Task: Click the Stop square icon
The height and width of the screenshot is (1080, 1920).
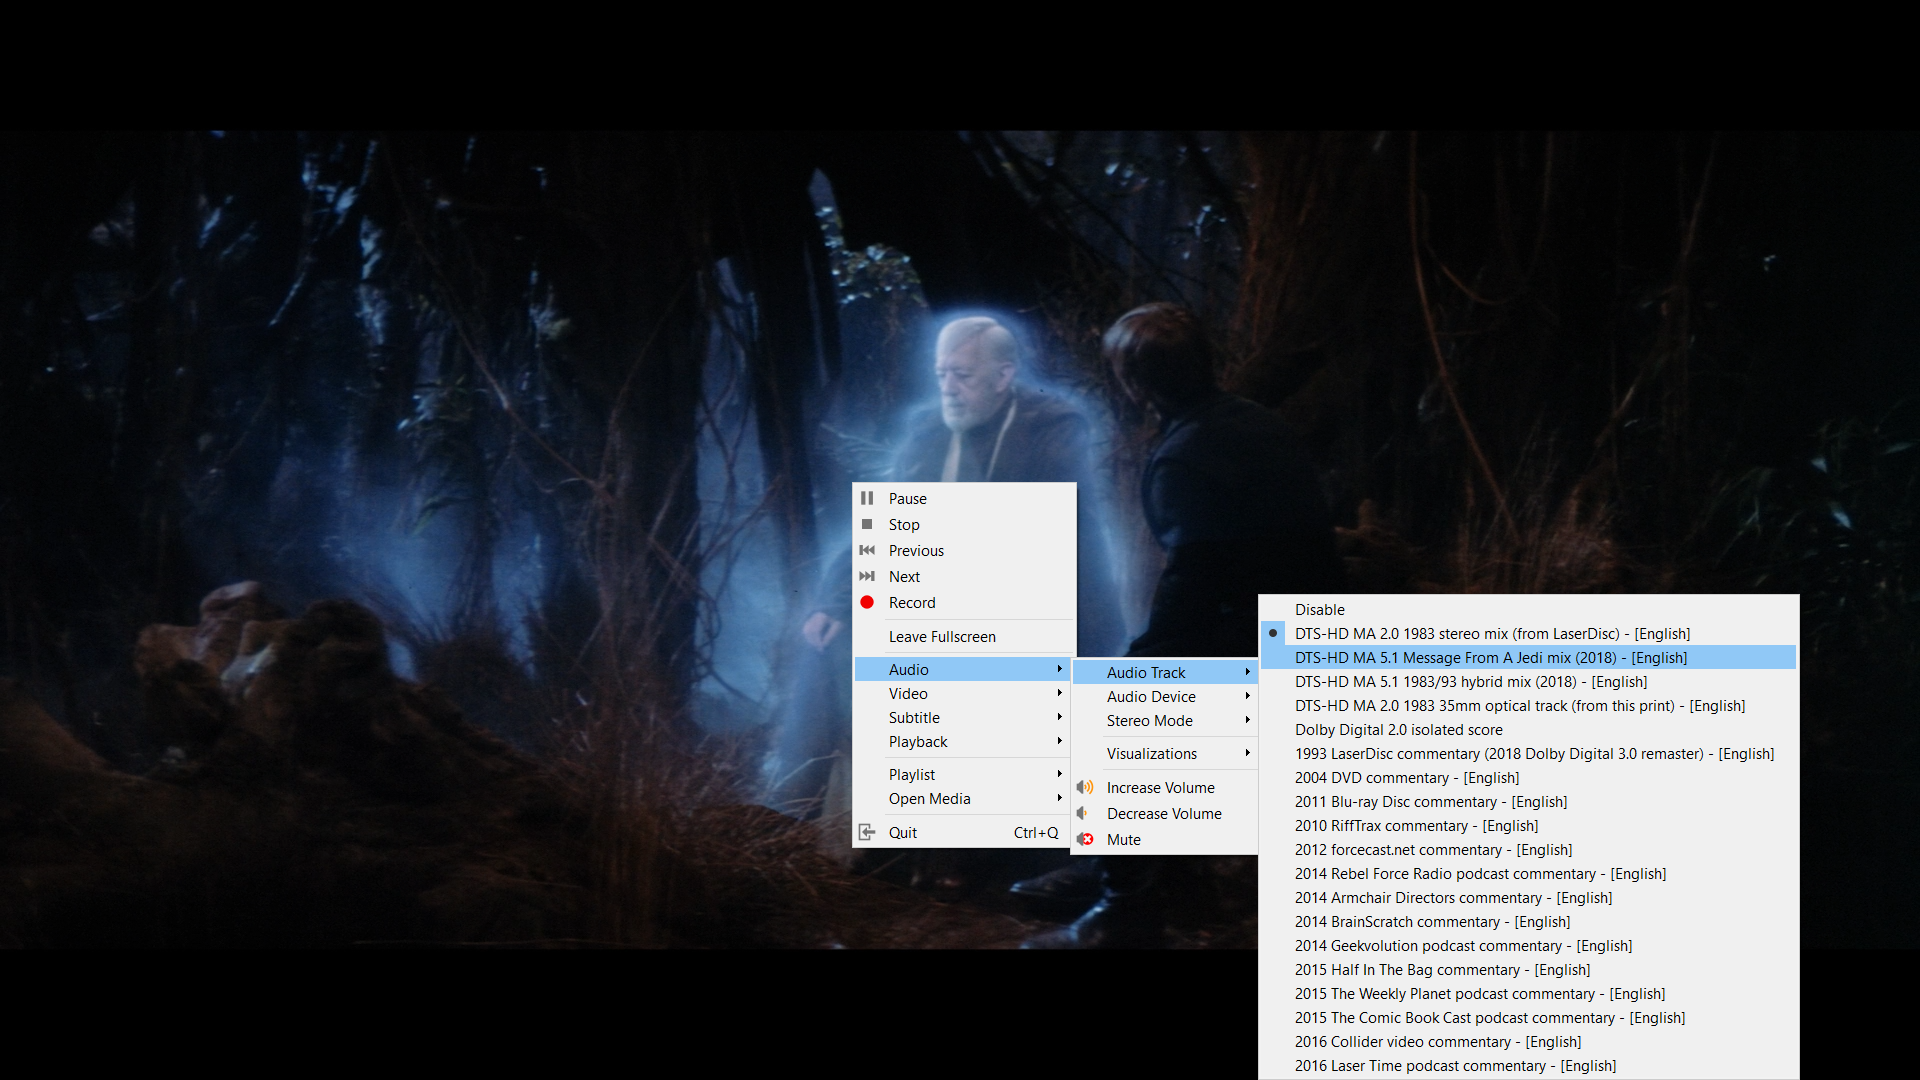Action: click(x=867, y=524)
